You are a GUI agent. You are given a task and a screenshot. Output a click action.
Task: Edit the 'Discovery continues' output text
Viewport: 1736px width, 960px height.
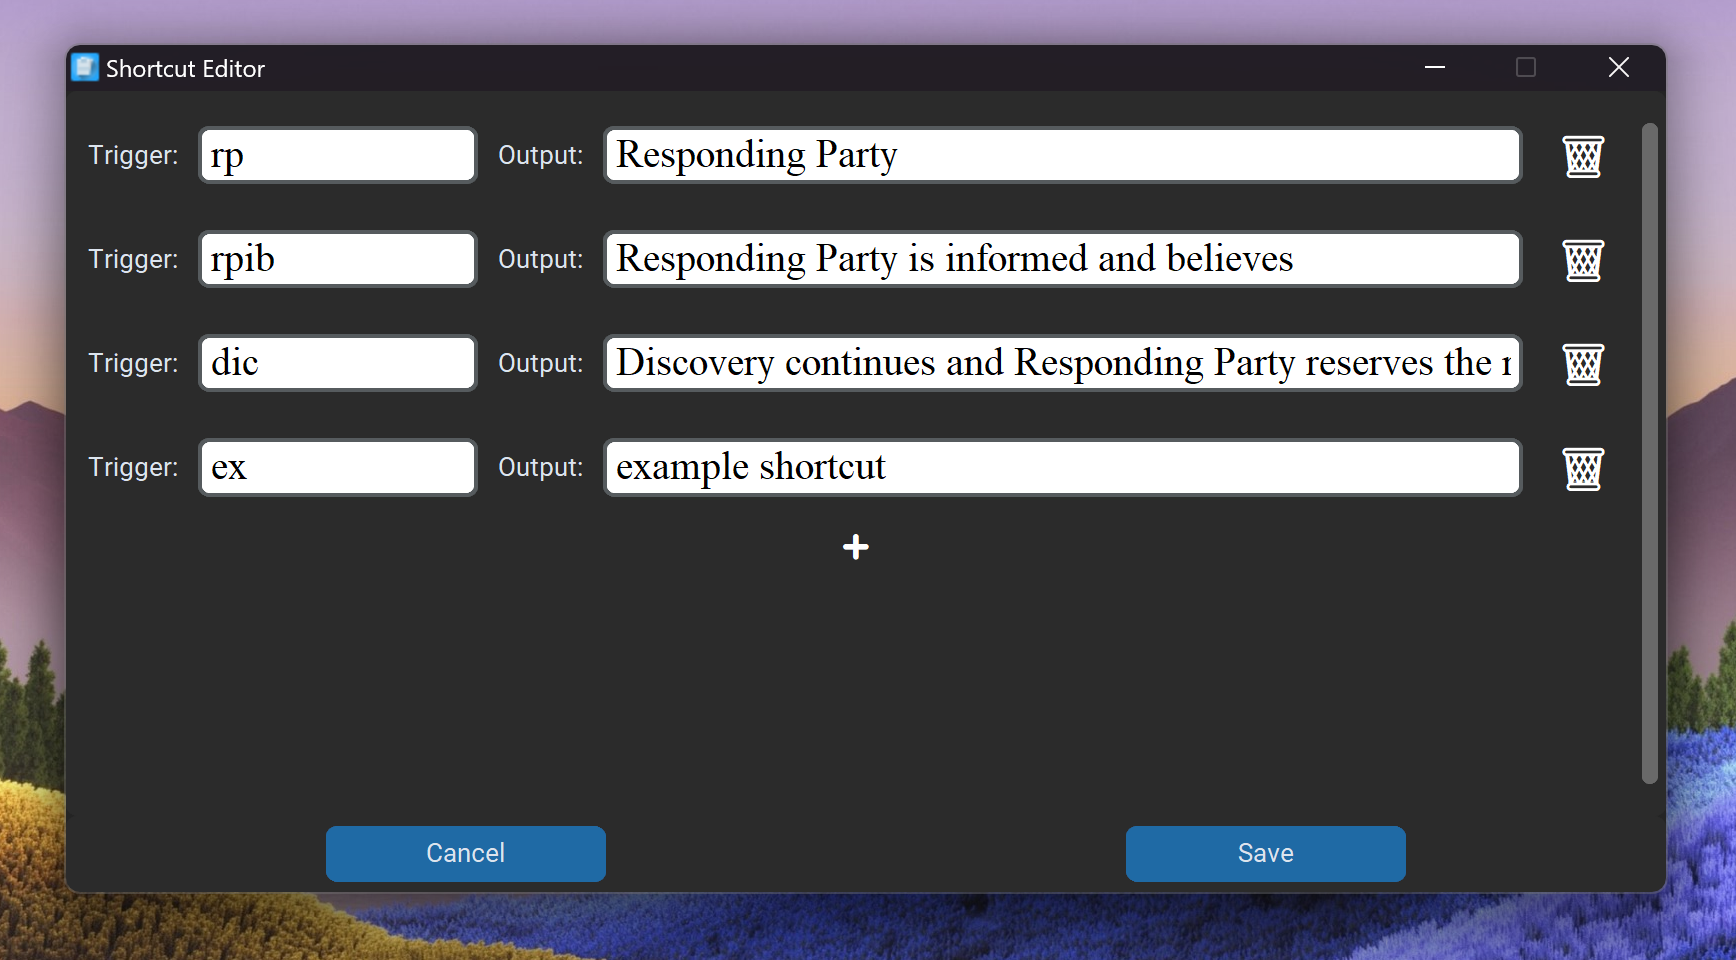(x=1062, y=364)
